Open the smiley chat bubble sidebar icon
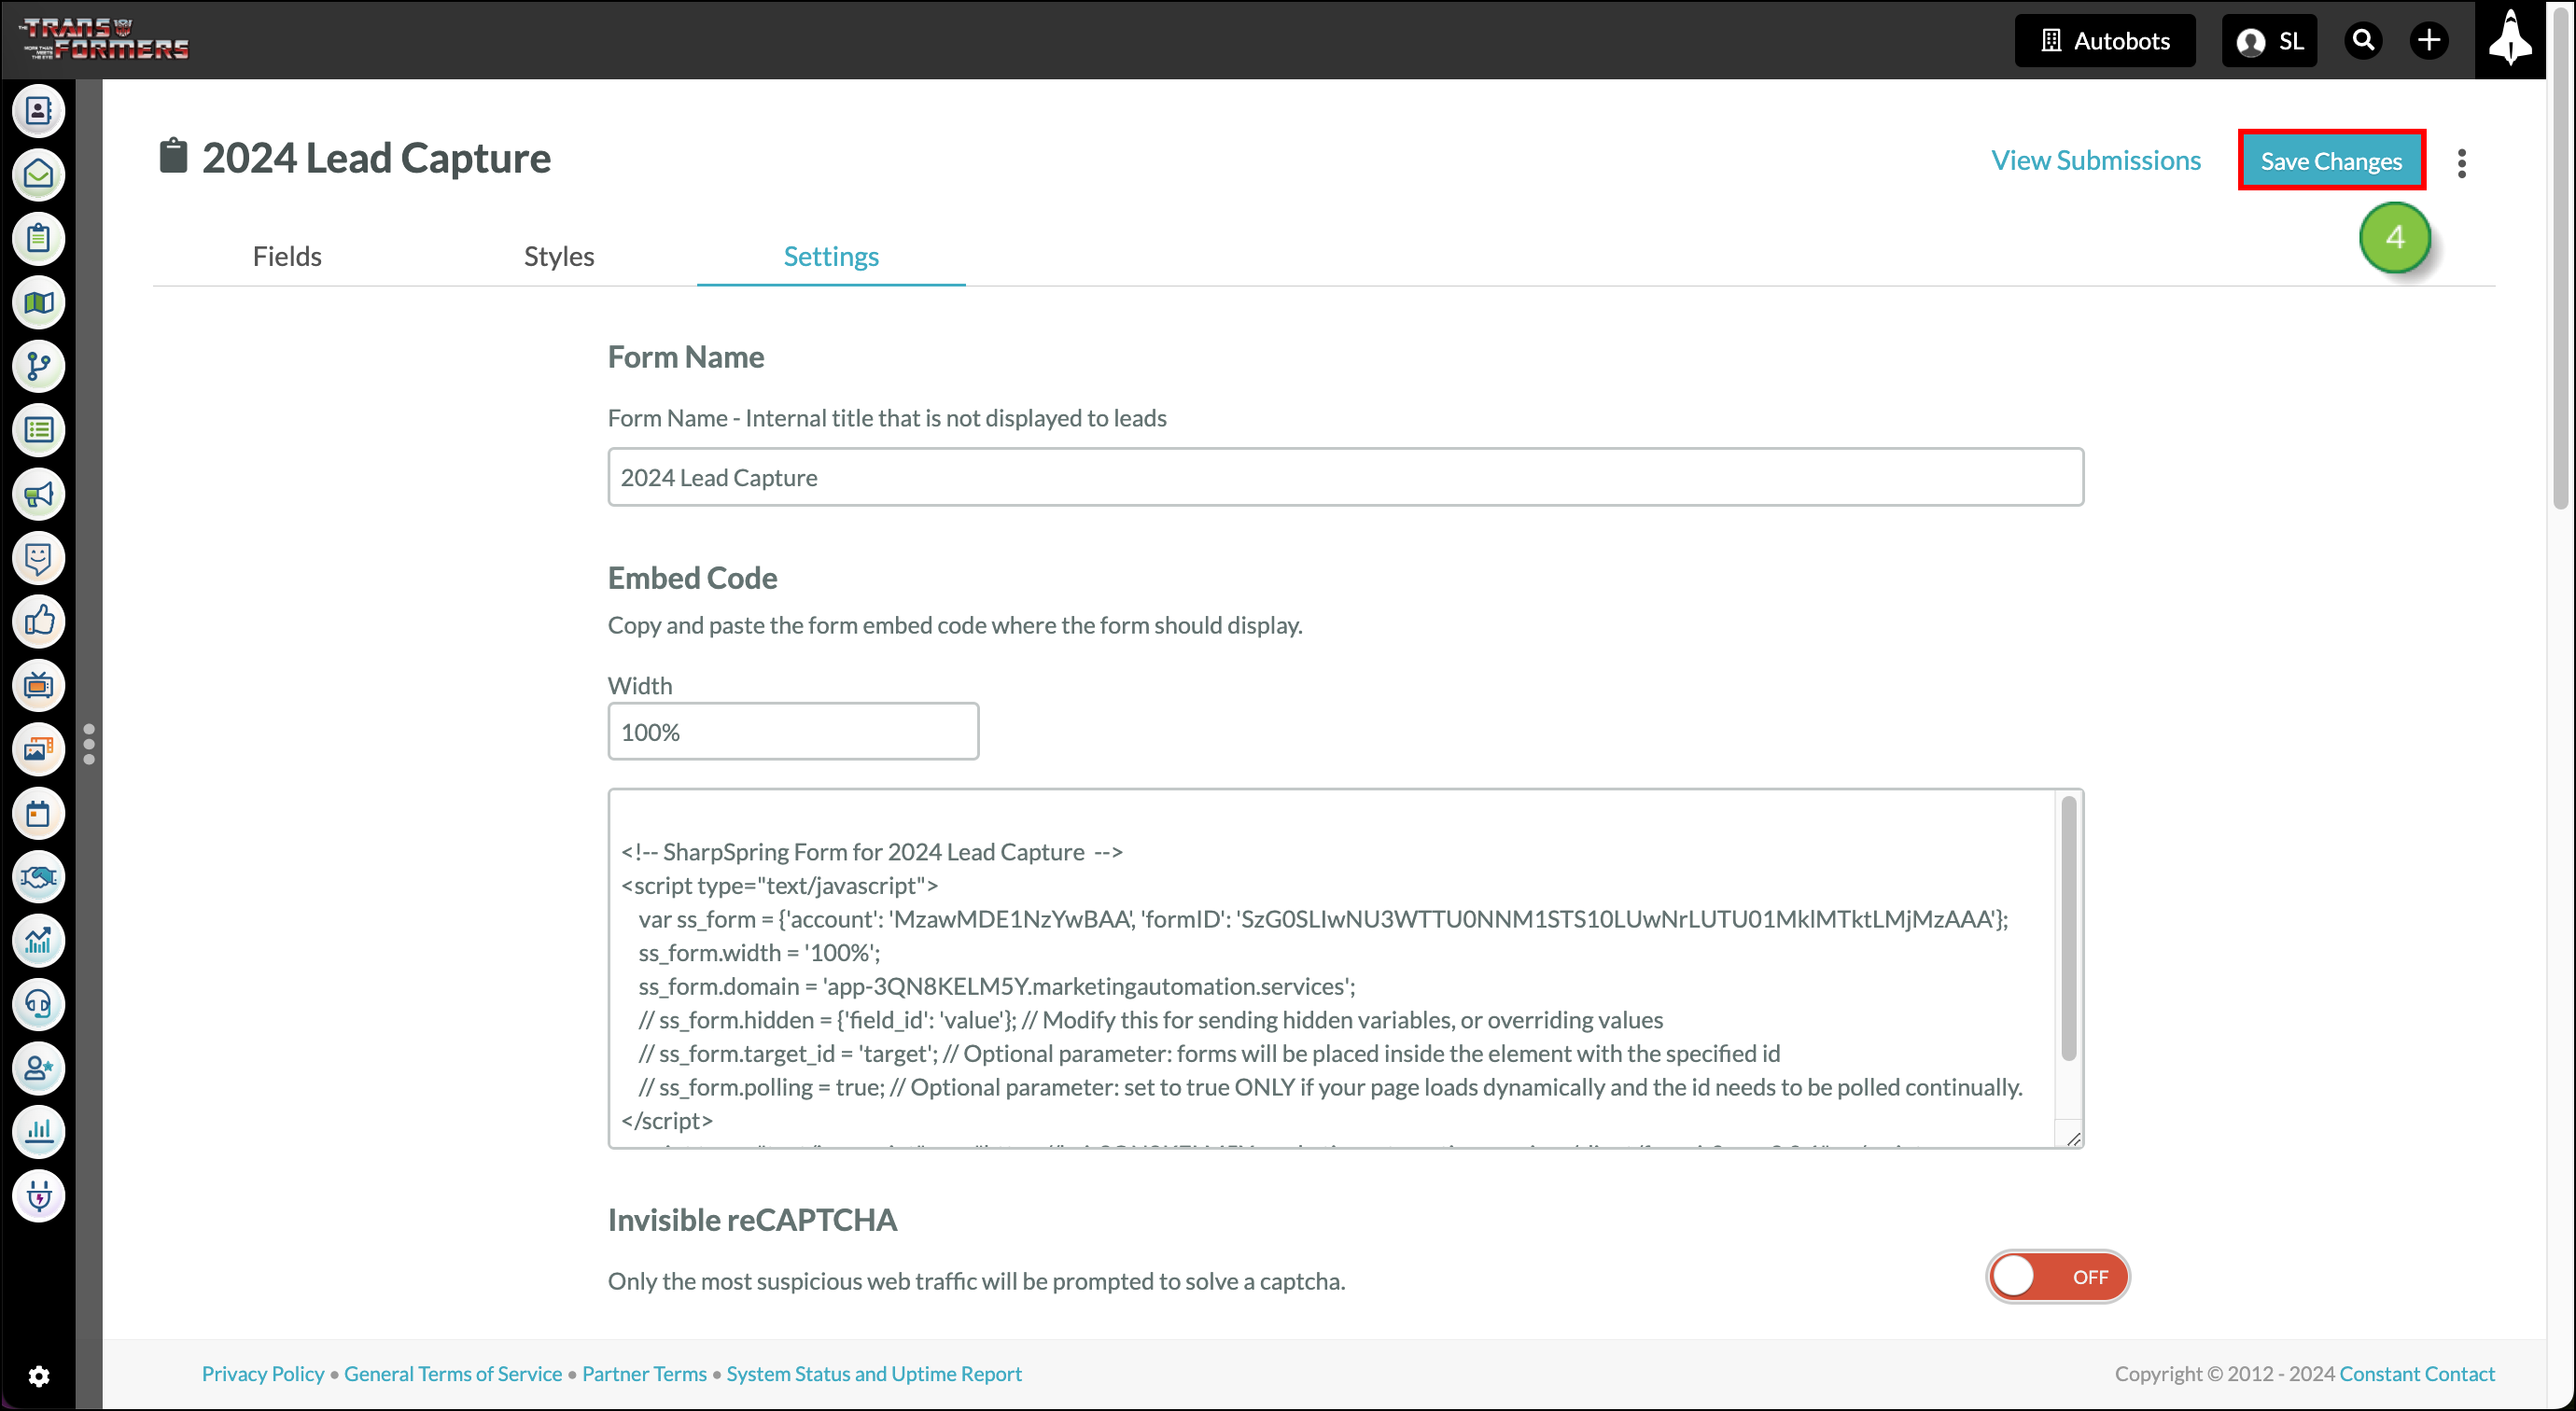Viewport: 2576px width, 1411px height. pyautogui.click(x=38, y=558)
